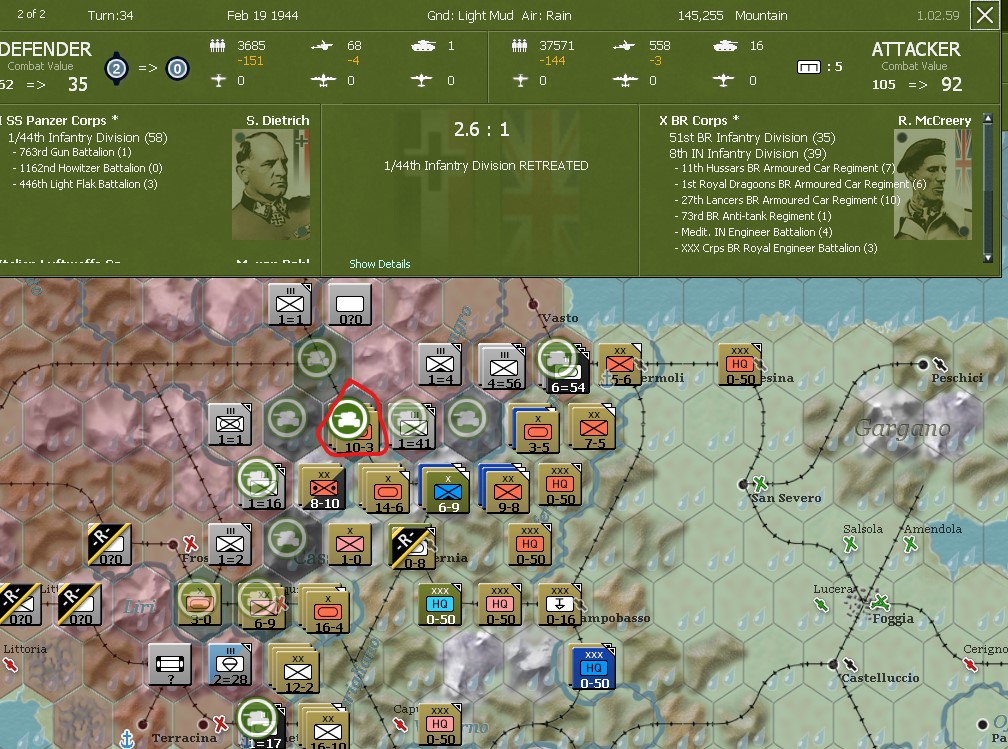Select 51st BR Infantry Division (35)
This screenshot has width=1008, height=749.
click(x=752, y=138)
